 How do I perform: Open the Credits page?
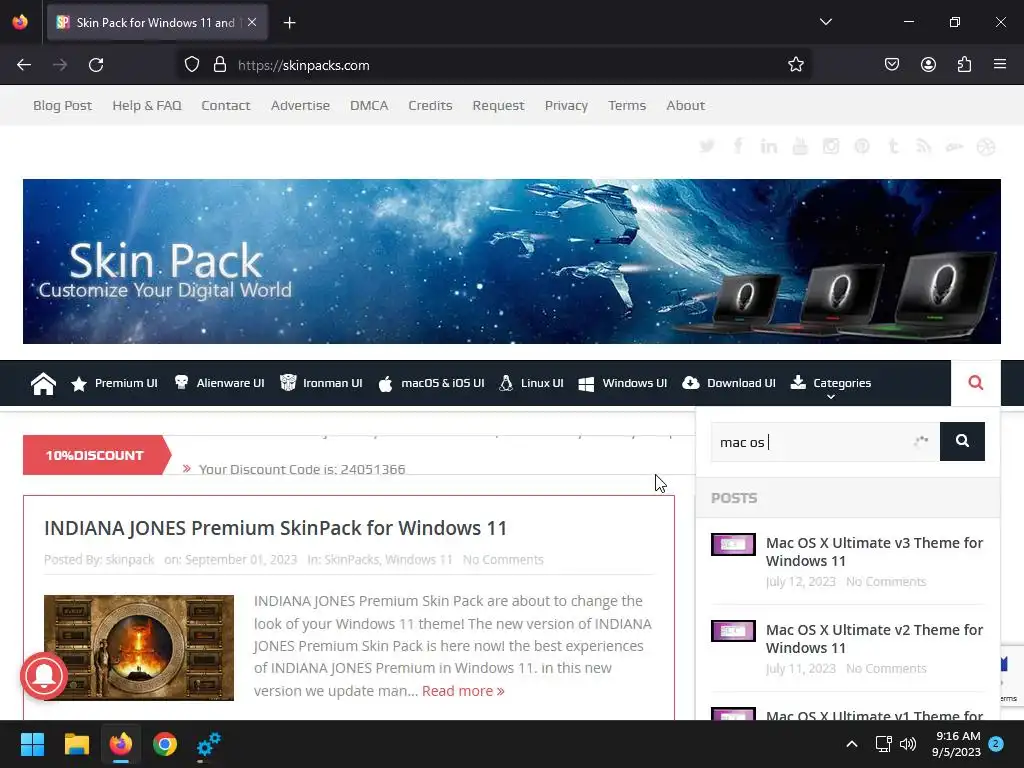tap(430, 105)
